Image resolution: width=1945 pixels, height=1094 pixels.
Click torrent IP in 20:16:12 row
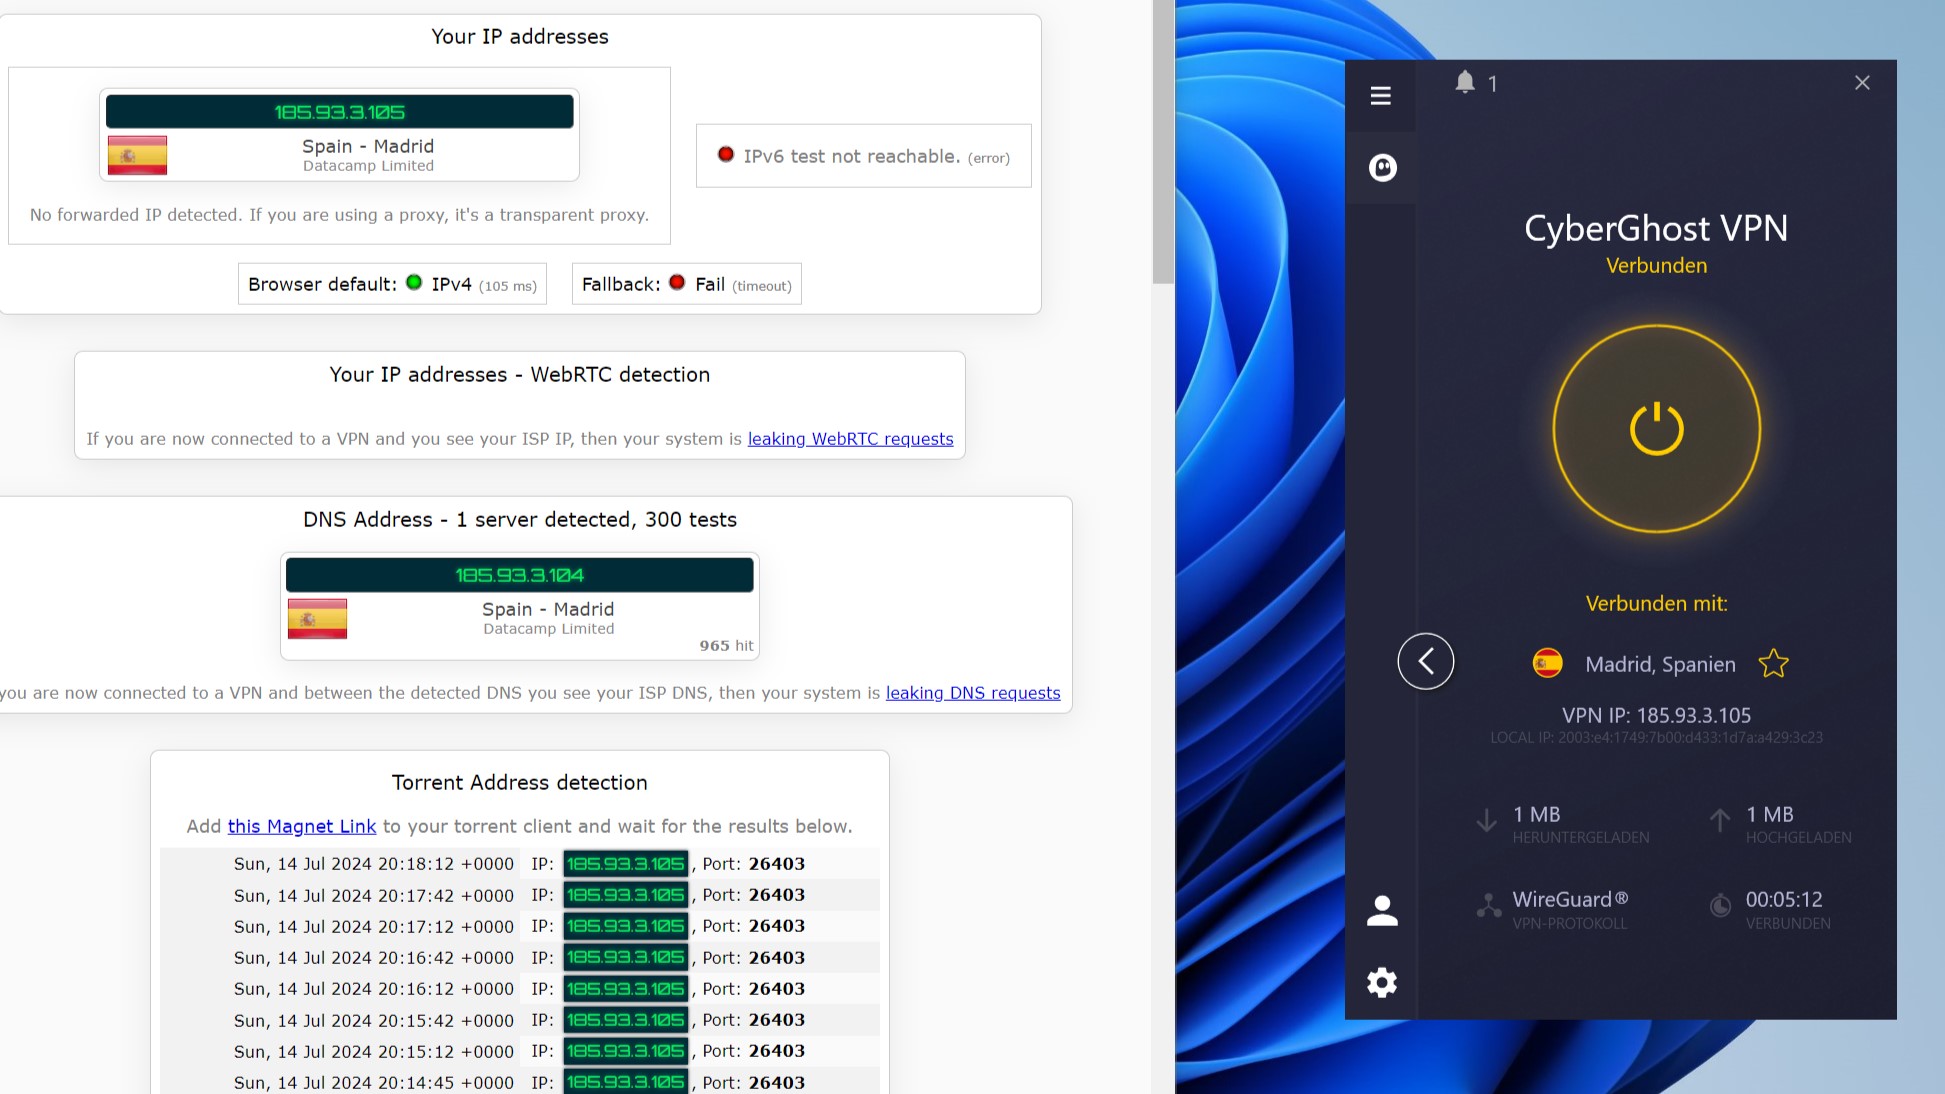[626, 989]
